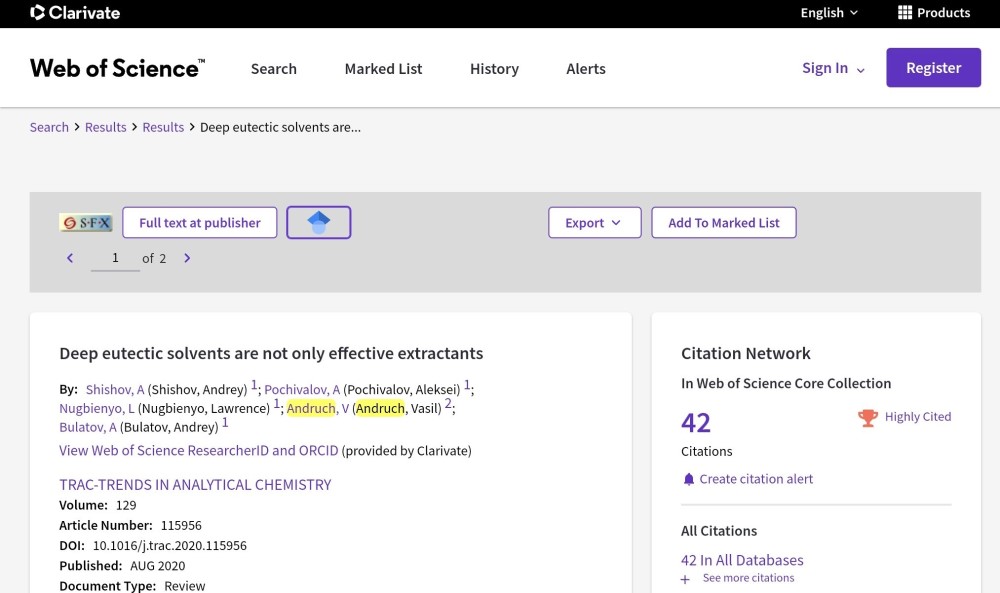Click the Web of Science logo
Image resolution: width=1000 pixels, height=593 pixels.
coord(117,68)
